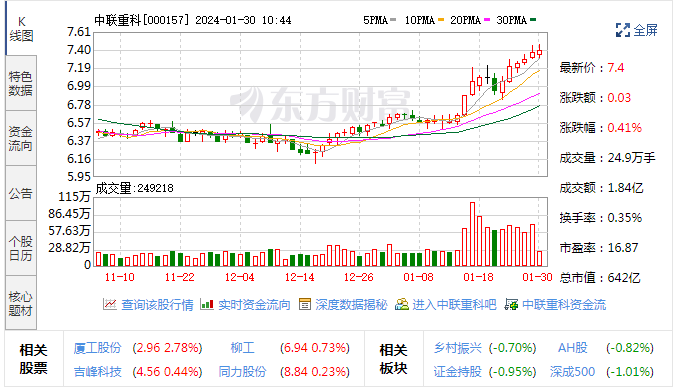Open related sector 乡村振兴
The height and width of the screenshot is (389, 675).
(458, 348)
